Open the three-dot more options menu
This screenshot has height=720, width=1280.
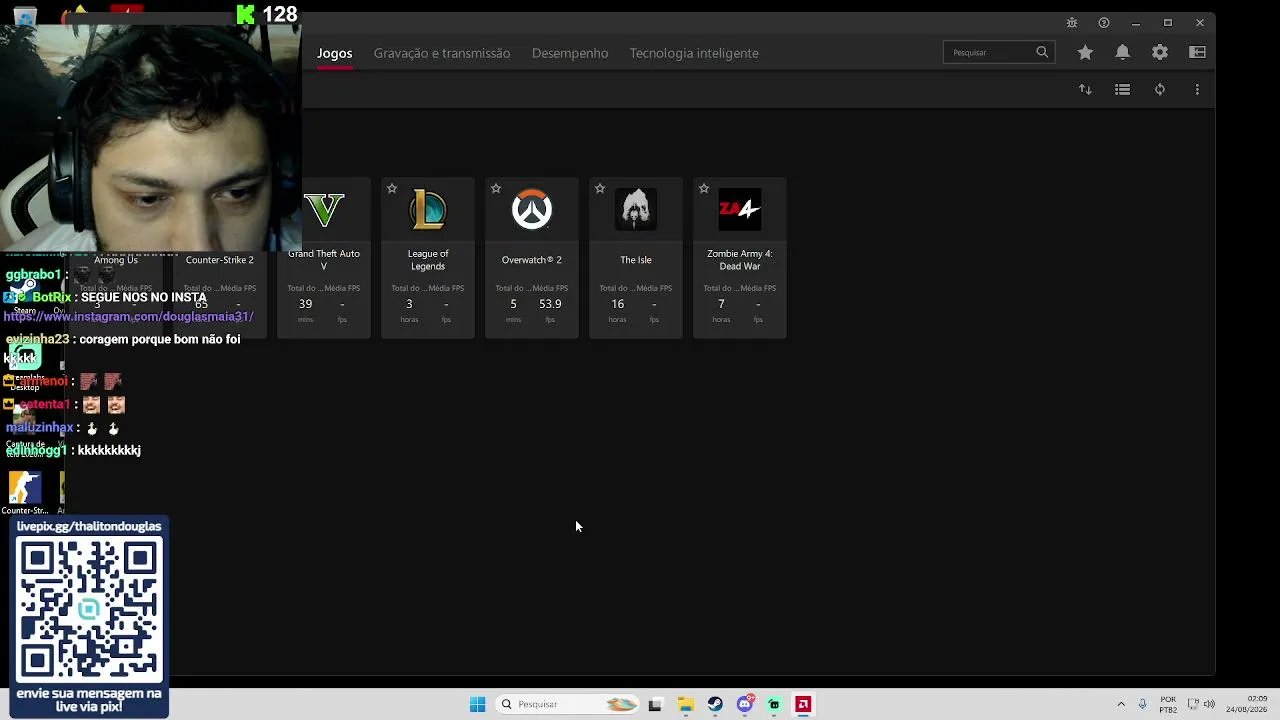point(1197,89)
